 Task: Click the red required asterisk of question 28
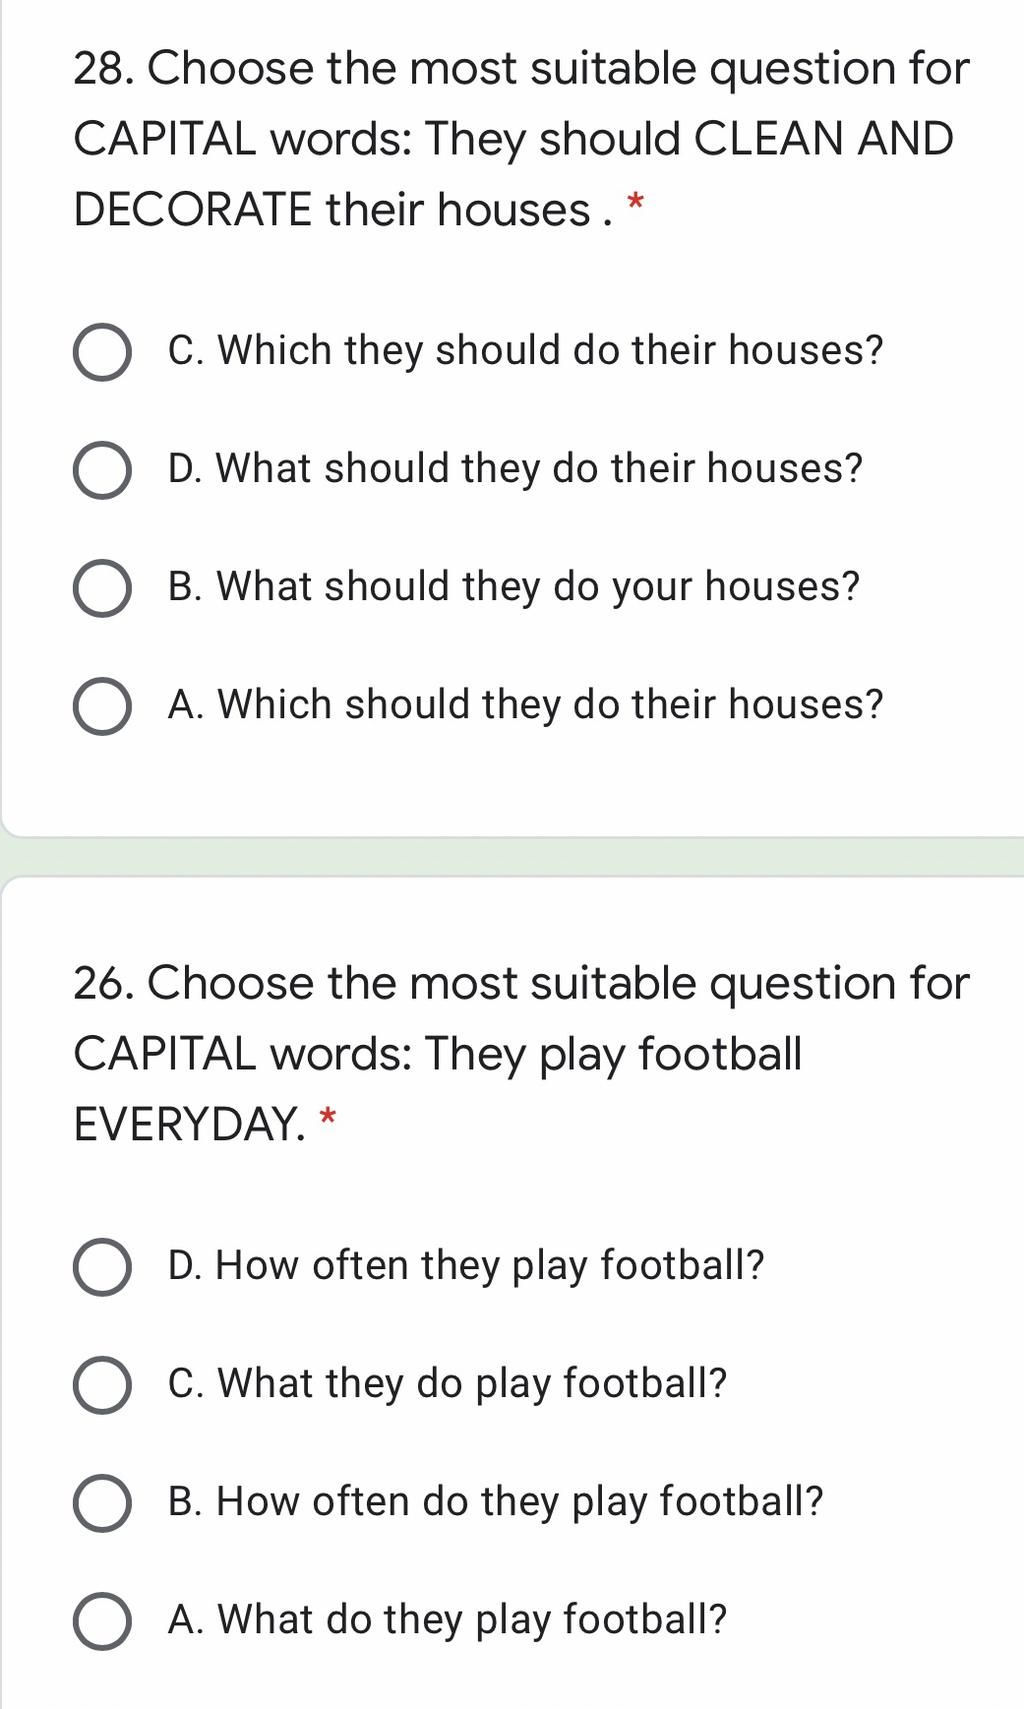click(635, 206)
